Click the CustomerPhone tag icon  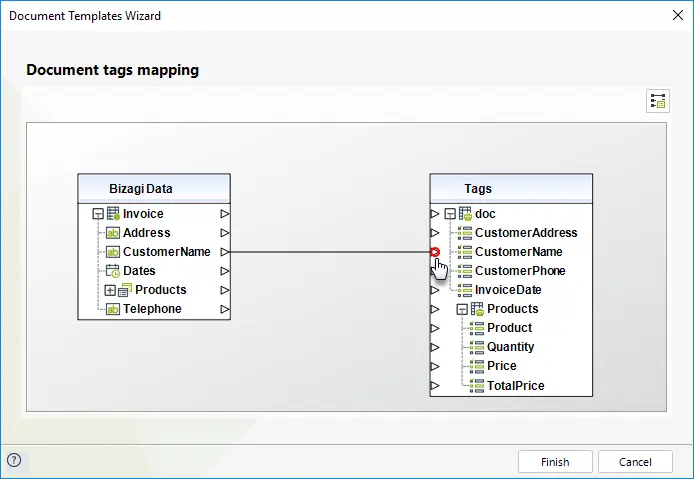(x=465, y=271)
